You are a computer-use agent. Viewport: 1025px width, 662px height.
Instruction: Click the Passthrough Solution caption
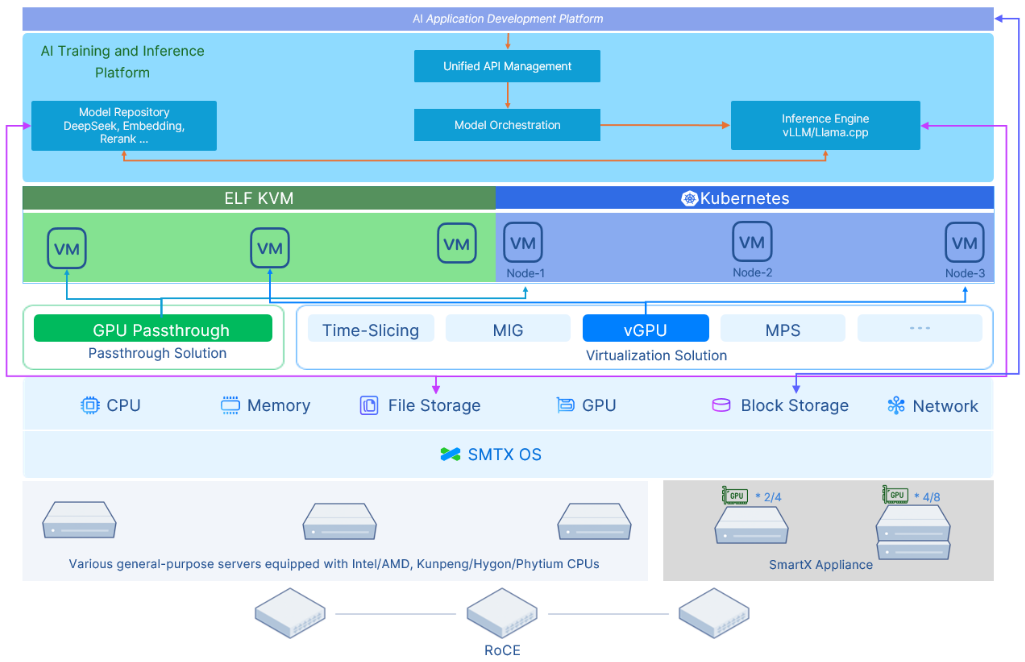coord(158,353)
